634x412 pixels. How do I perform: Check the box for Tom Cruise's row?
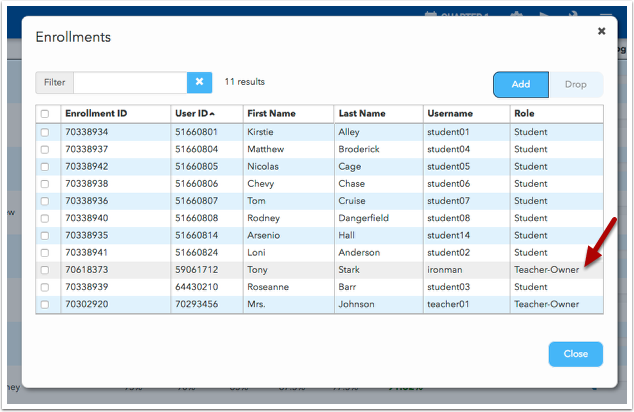point(44,201)
